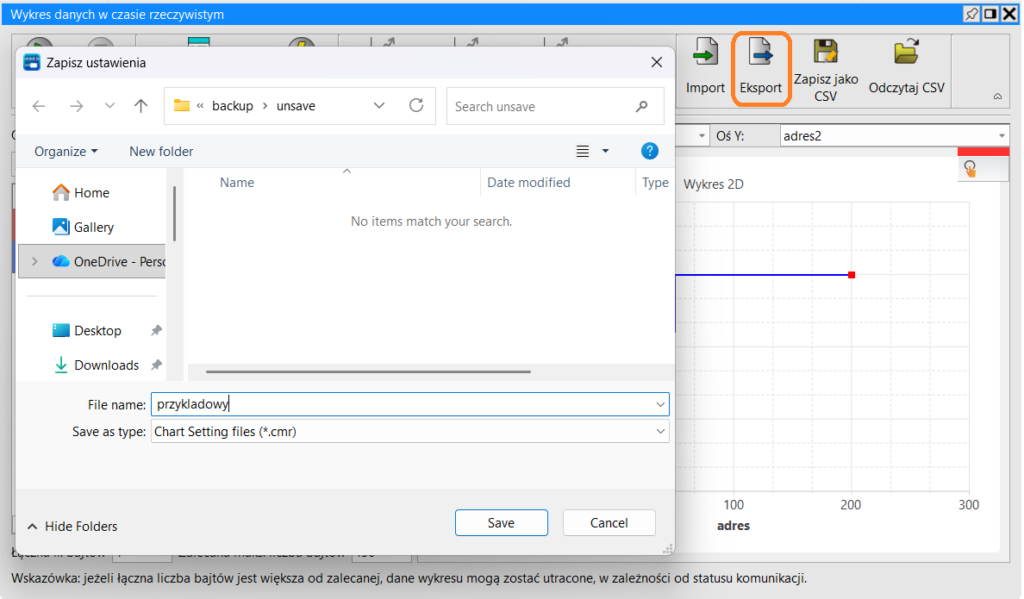
Task: Sort by the Name column
Action: click(237, 183)
